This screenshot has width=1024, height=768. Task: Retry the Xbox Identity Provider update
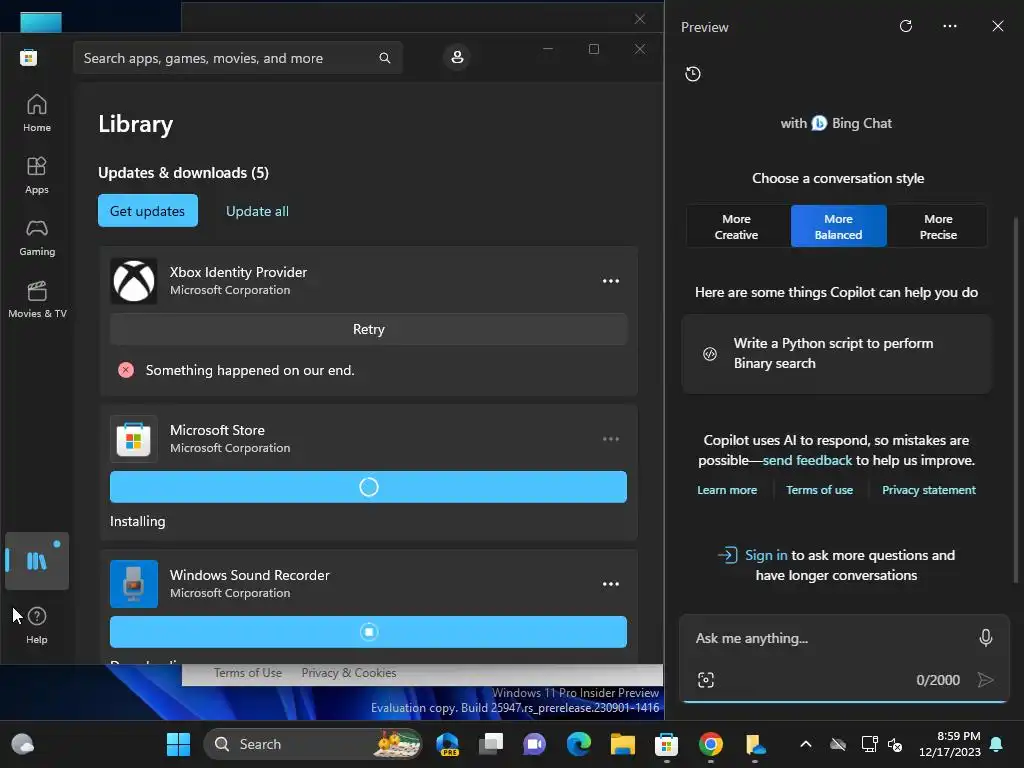(368, 329)
